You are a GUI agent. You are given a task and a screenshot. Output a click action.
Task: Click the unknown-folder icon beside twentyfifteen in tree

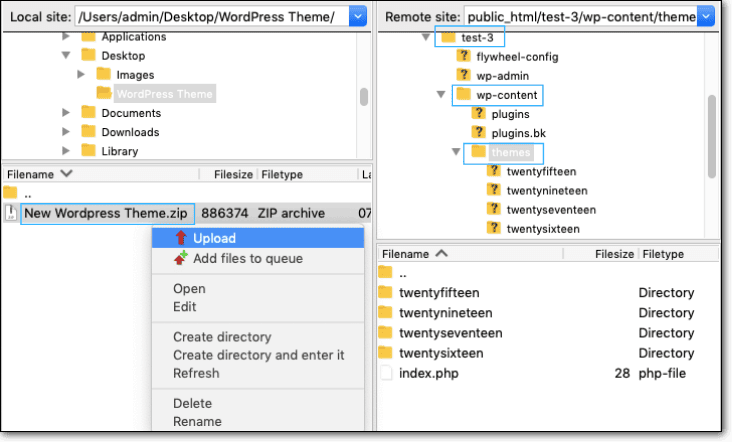[493, 171]
